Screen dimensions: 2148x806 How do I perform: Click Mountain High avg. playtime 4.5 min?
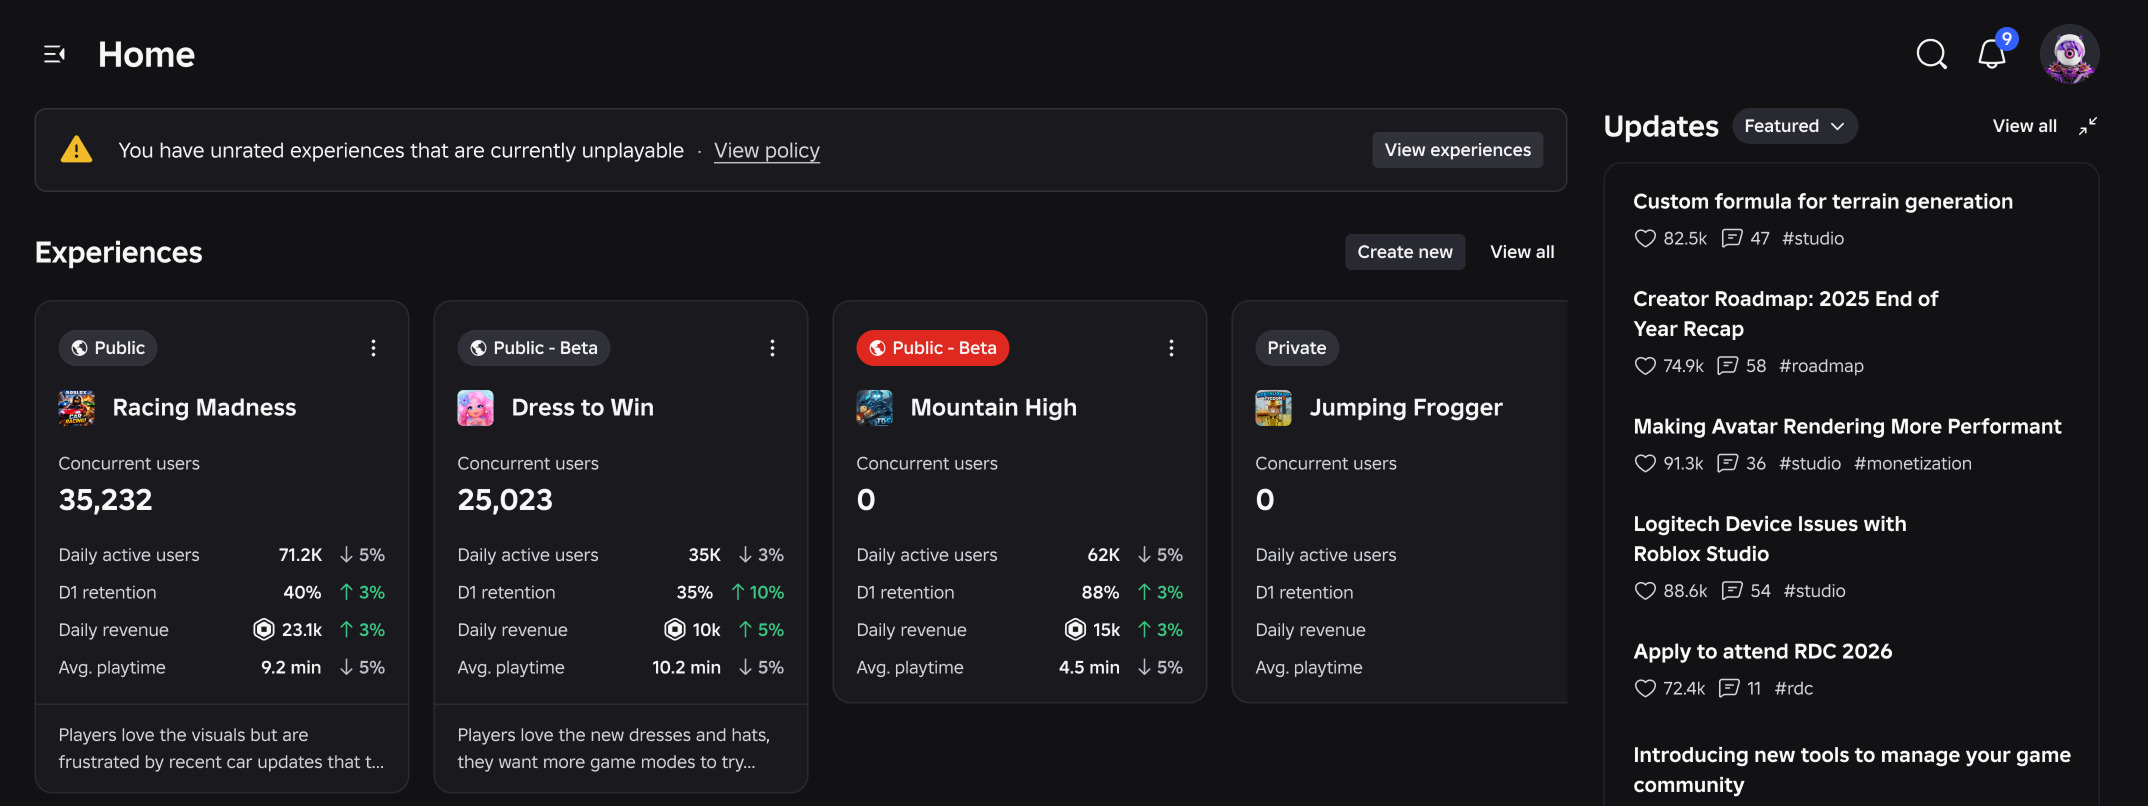[1089, 667]
